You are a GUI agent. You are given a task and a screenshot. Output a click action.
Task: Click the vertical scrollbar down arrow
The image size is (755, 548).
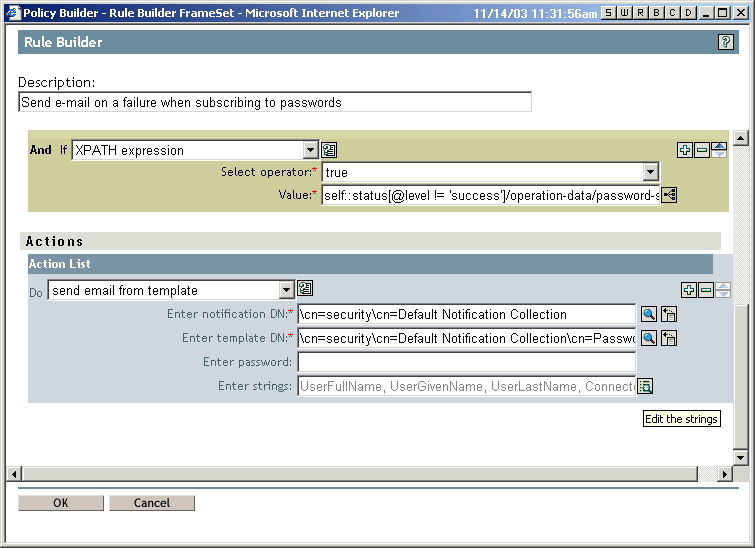click(x=741, y=457)
